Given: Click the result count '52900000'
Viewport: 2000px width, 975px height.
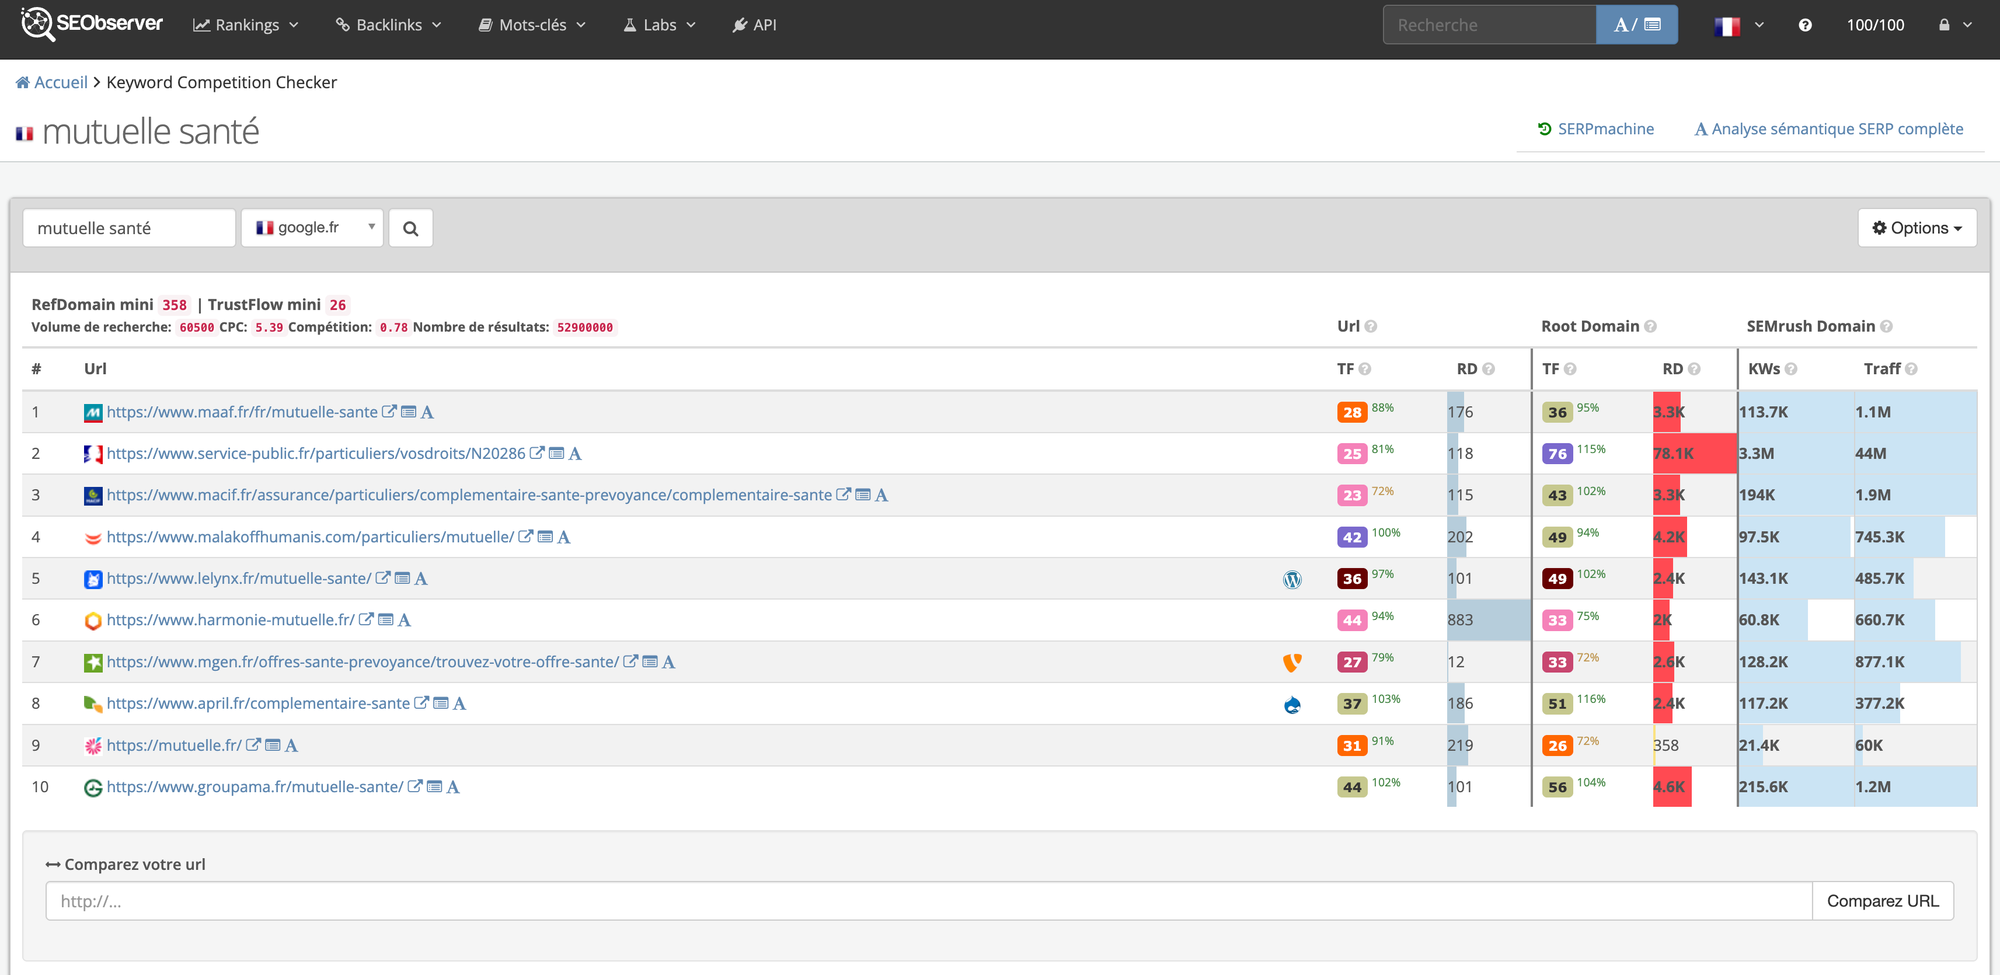Looking at the screenshot, I should pyautogui.click(x=585, y=328).
